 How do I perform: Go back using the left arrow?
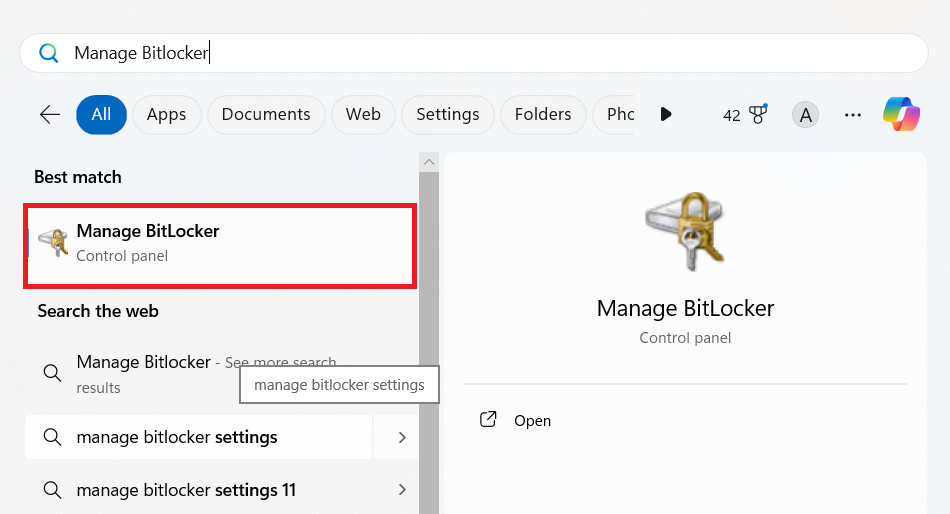pos(50,115)
